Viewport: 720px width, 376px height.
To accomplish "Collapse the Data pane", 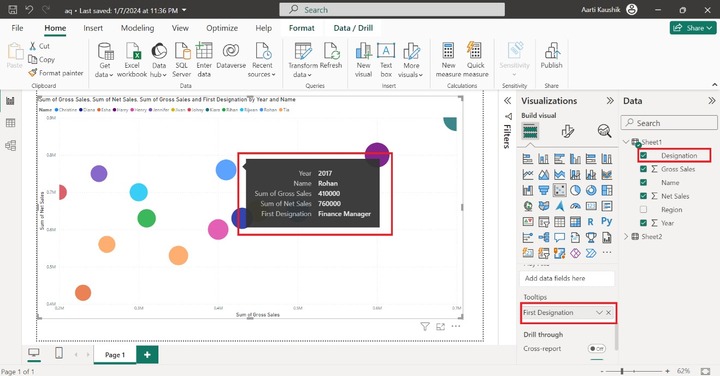I will coord(711,101).
